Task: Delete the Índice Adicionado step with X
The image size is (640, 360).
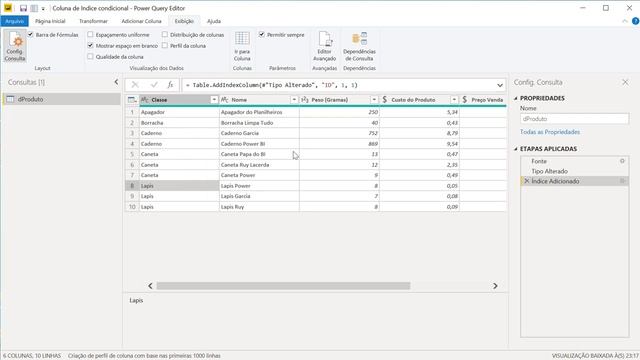Action: point(527,181)
